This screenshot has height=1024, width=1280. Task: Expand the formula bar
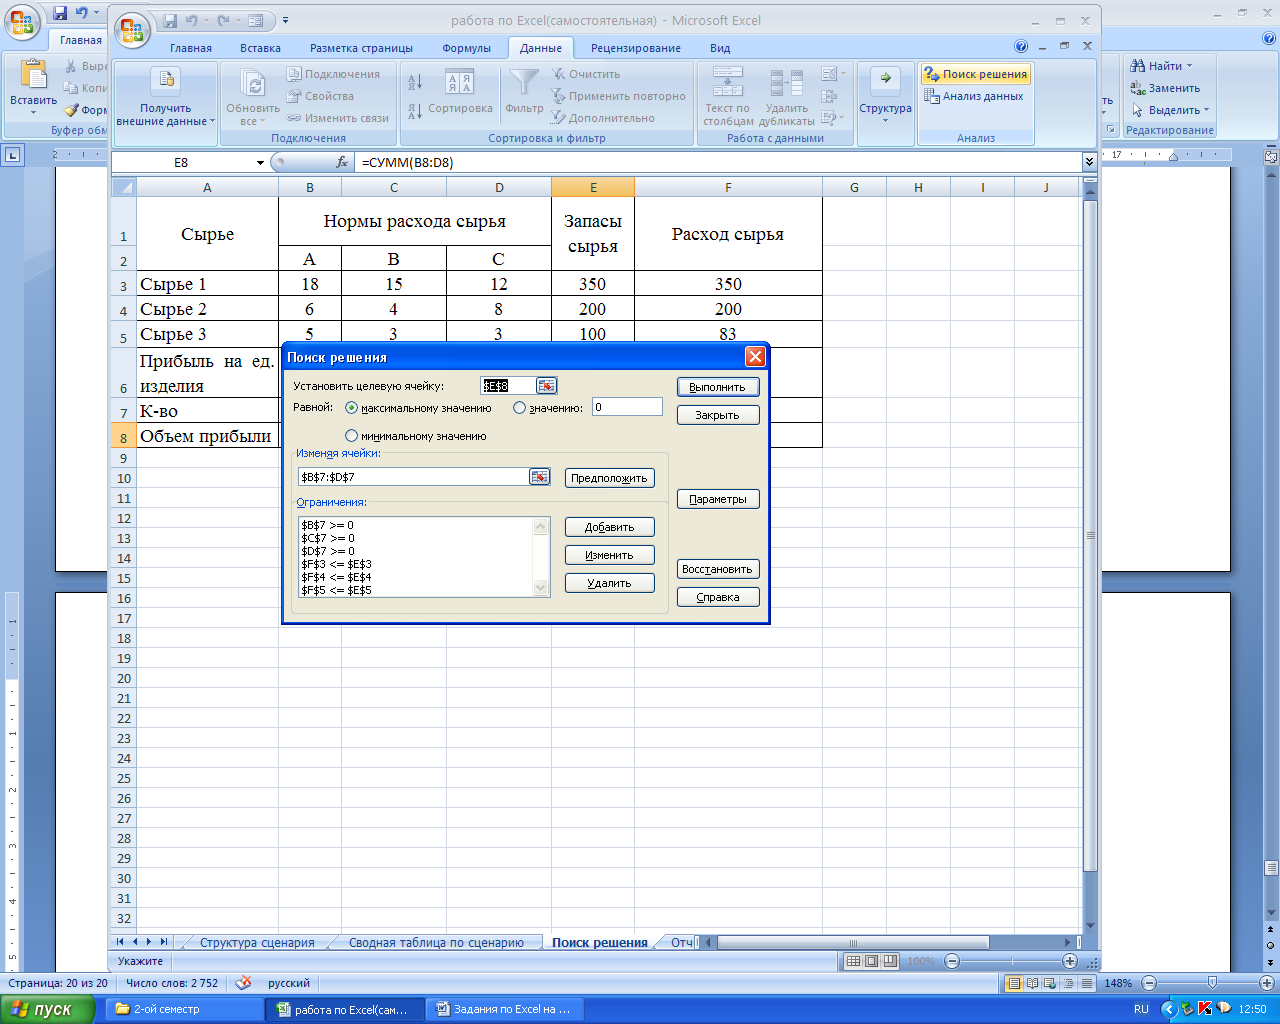(1089, 162)
